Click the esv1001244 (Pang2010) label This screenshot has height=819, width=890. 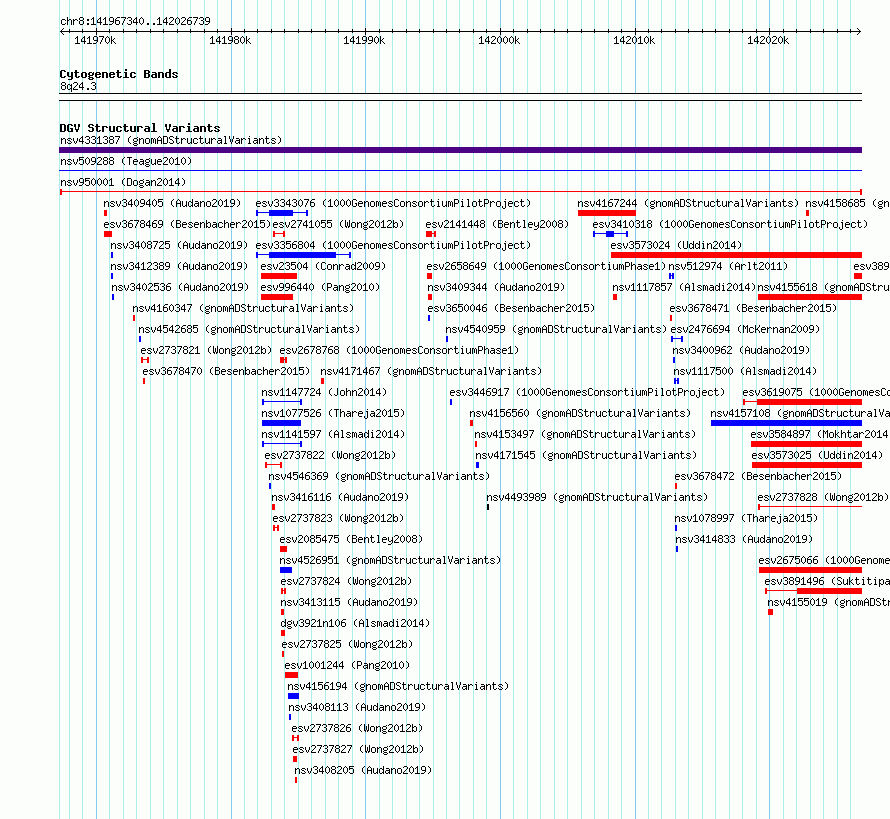pyautogui.click(x=347, y=665)
